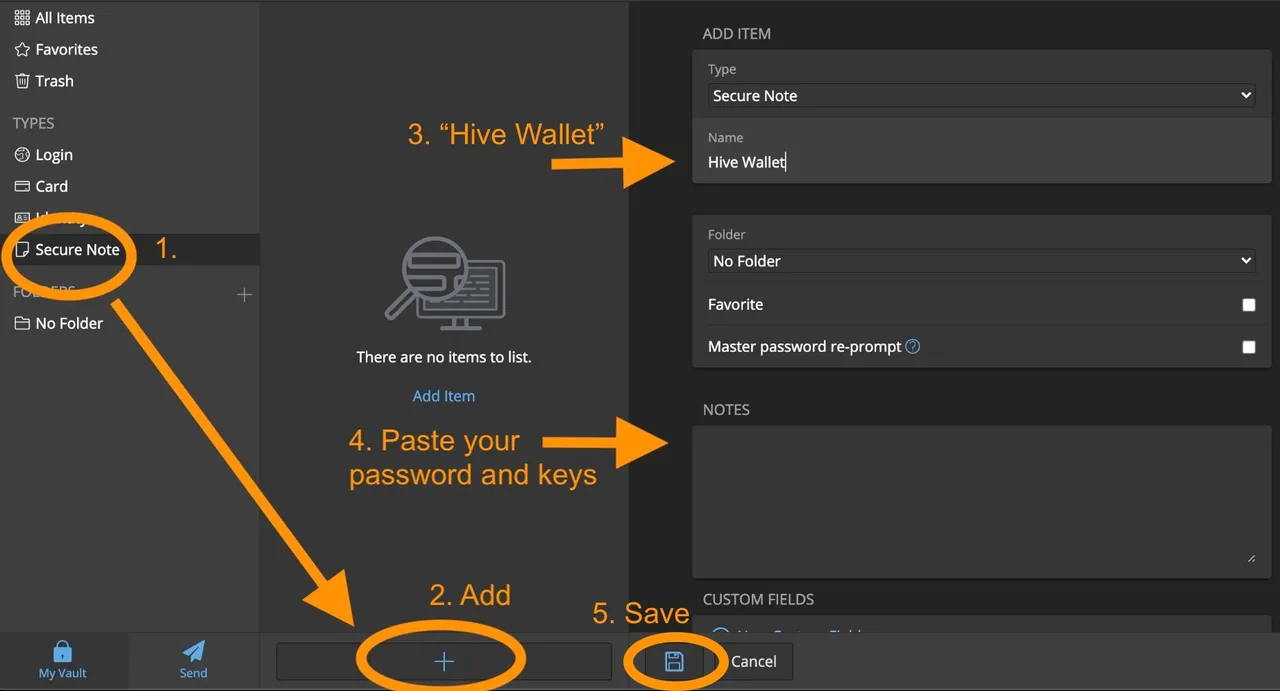The width and height of the screenshot is (1280, 691).
Task: Switch to My Vault tab
Action: 63,660
